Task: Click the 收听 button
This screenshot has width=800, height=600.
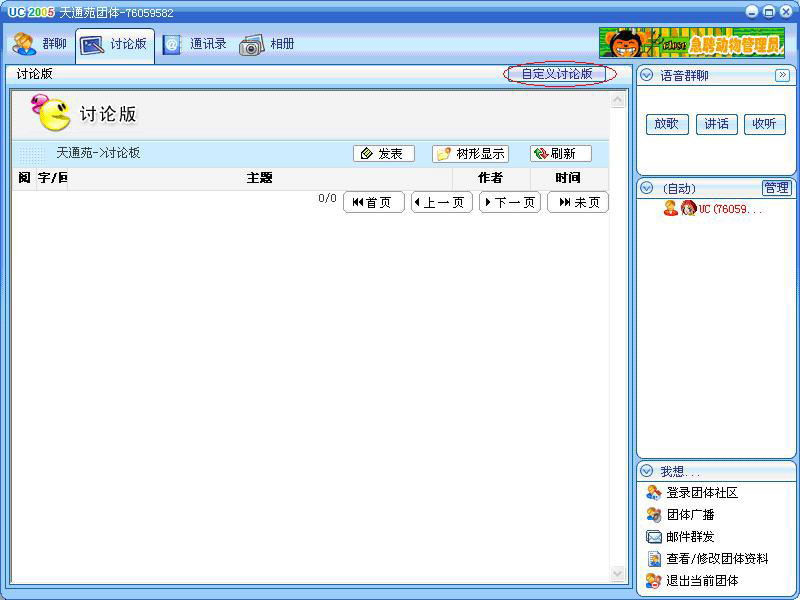Action: pos(764,124)
